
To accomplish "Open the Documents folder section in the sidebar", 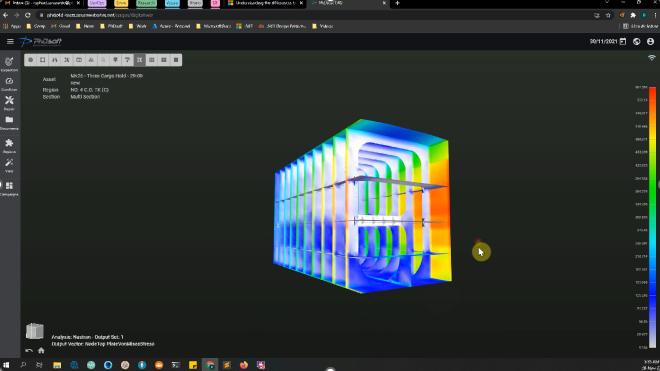I will click(9, 123).
